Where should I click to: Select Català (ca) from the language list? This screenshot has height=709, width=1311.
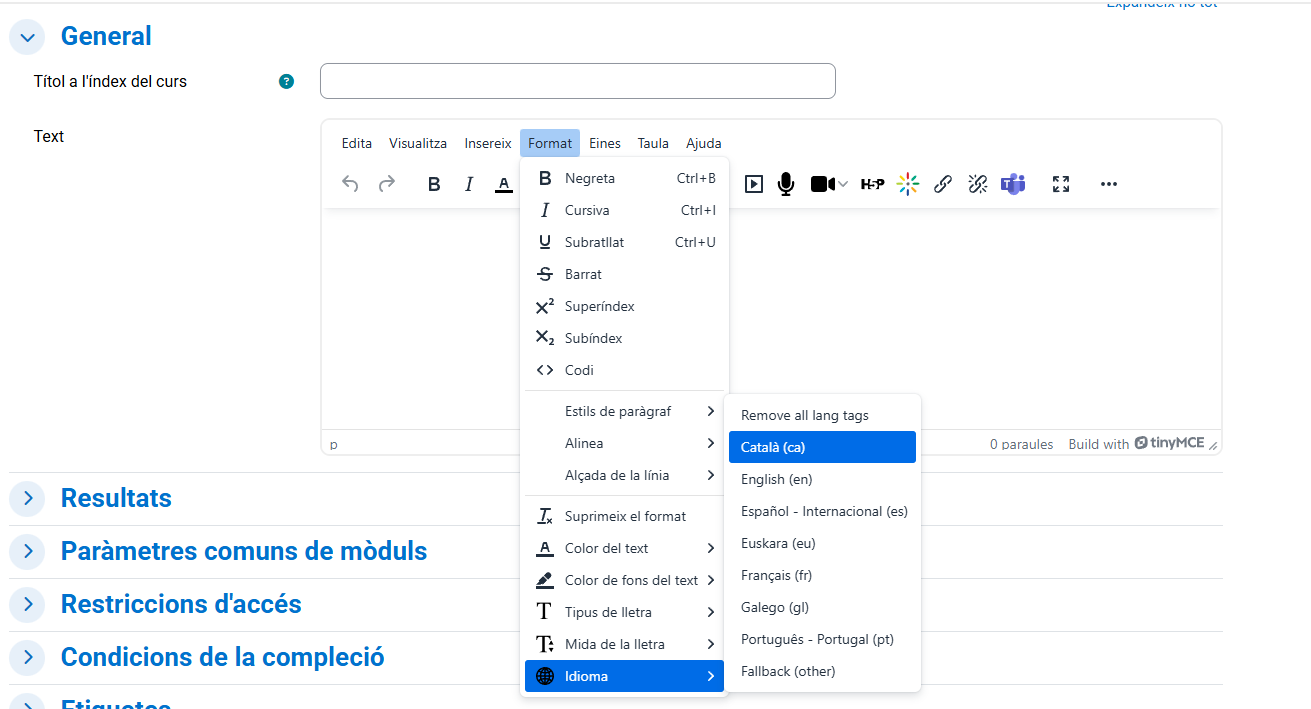(x=822, y=447)
